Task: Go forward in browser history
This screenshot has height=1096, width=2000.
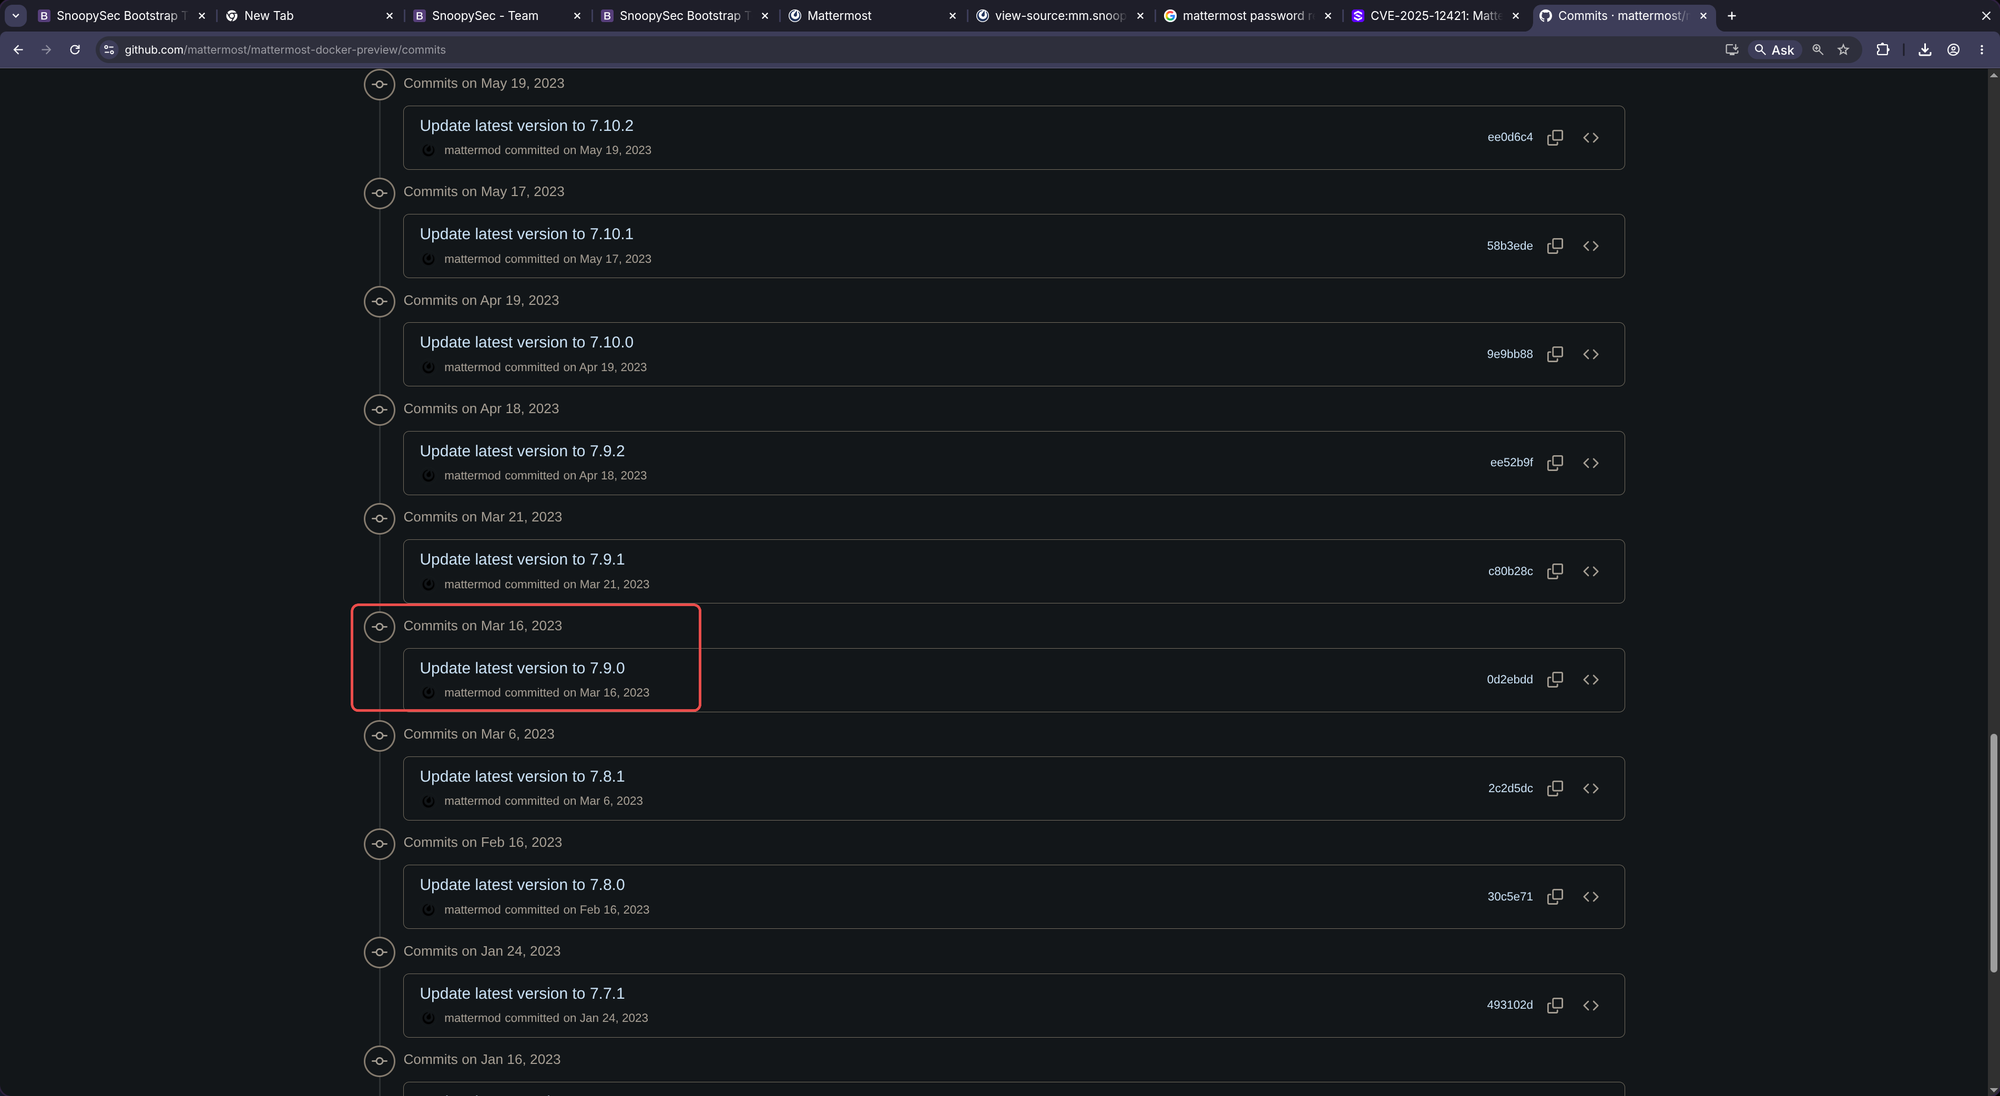Action: tap(46, 50)
